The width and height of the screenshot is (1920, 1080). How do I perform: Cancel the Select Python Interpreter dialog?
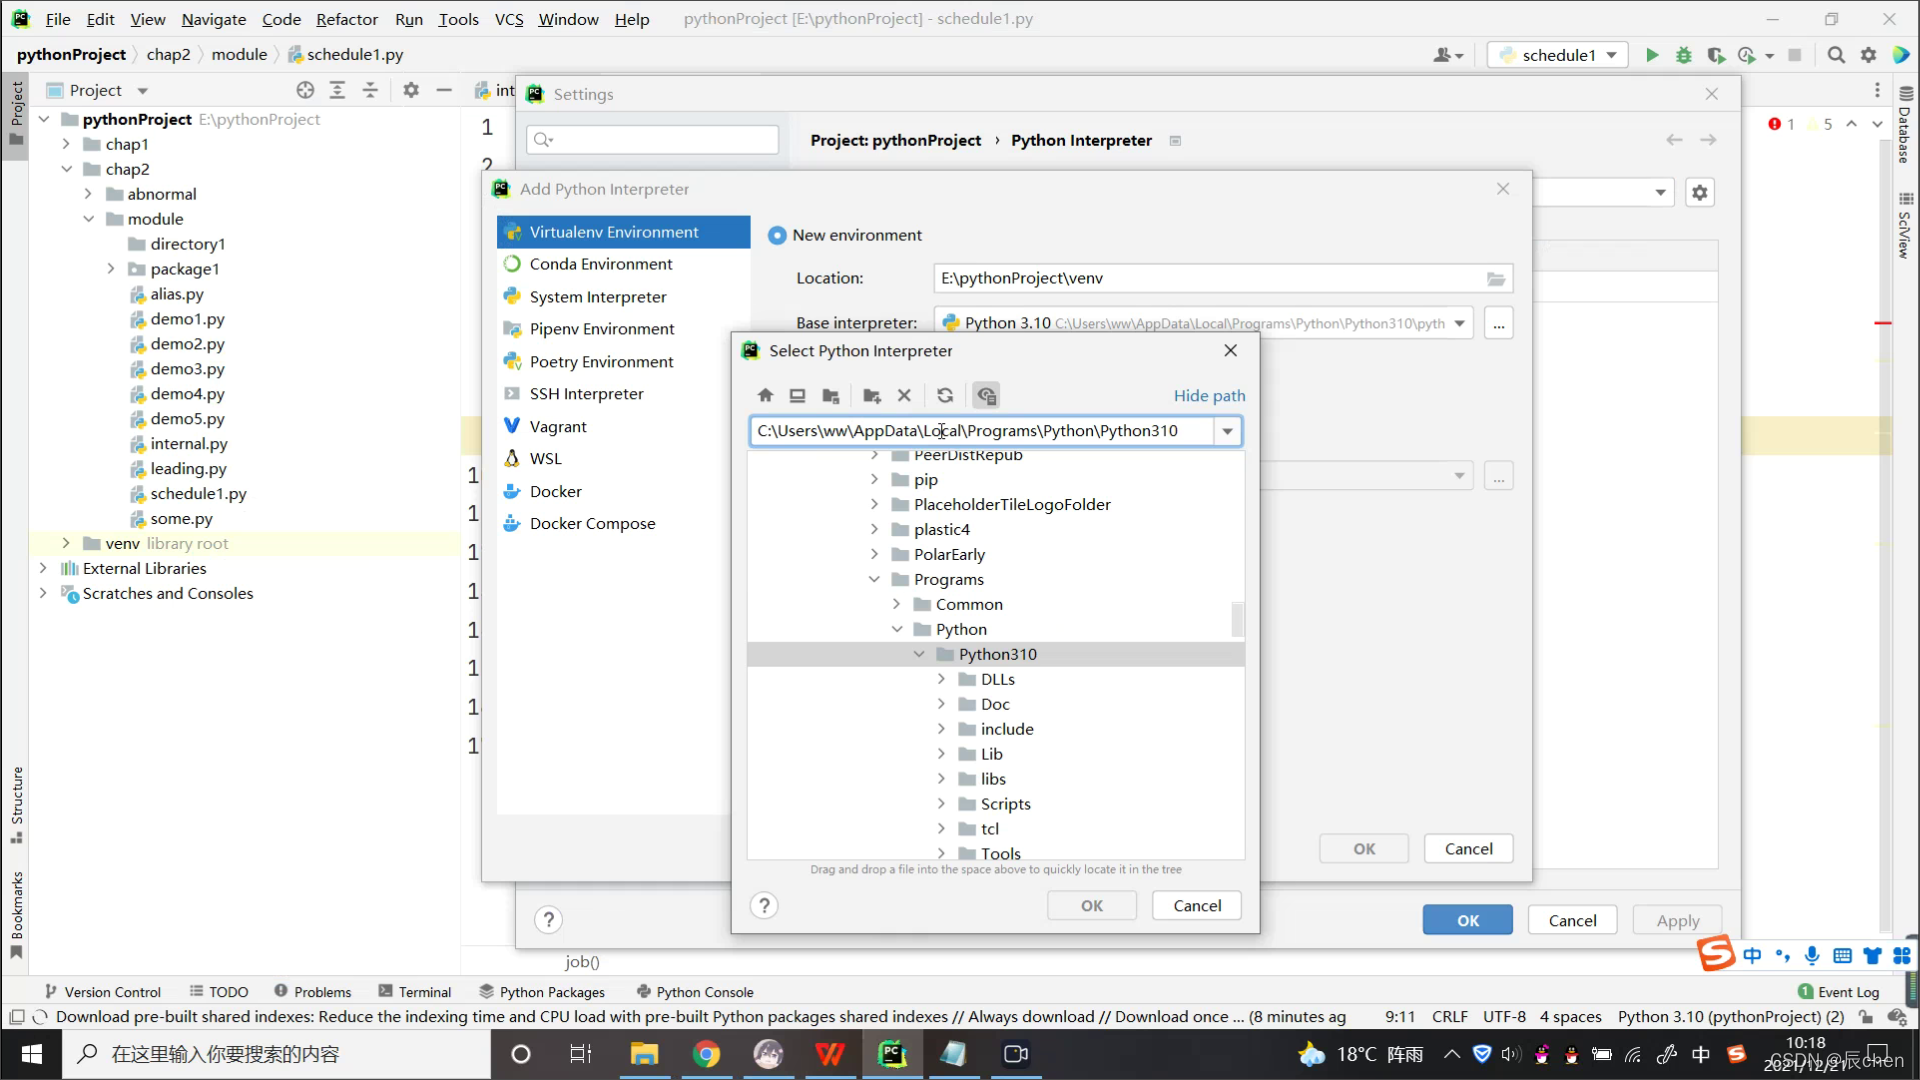[1196, 905]
